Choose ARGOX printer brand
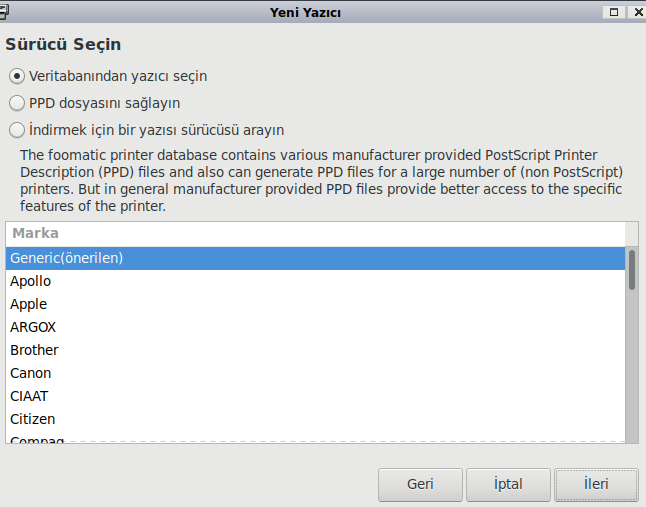The width and height of the screenshot is (646, 507). tap(33, 327)
